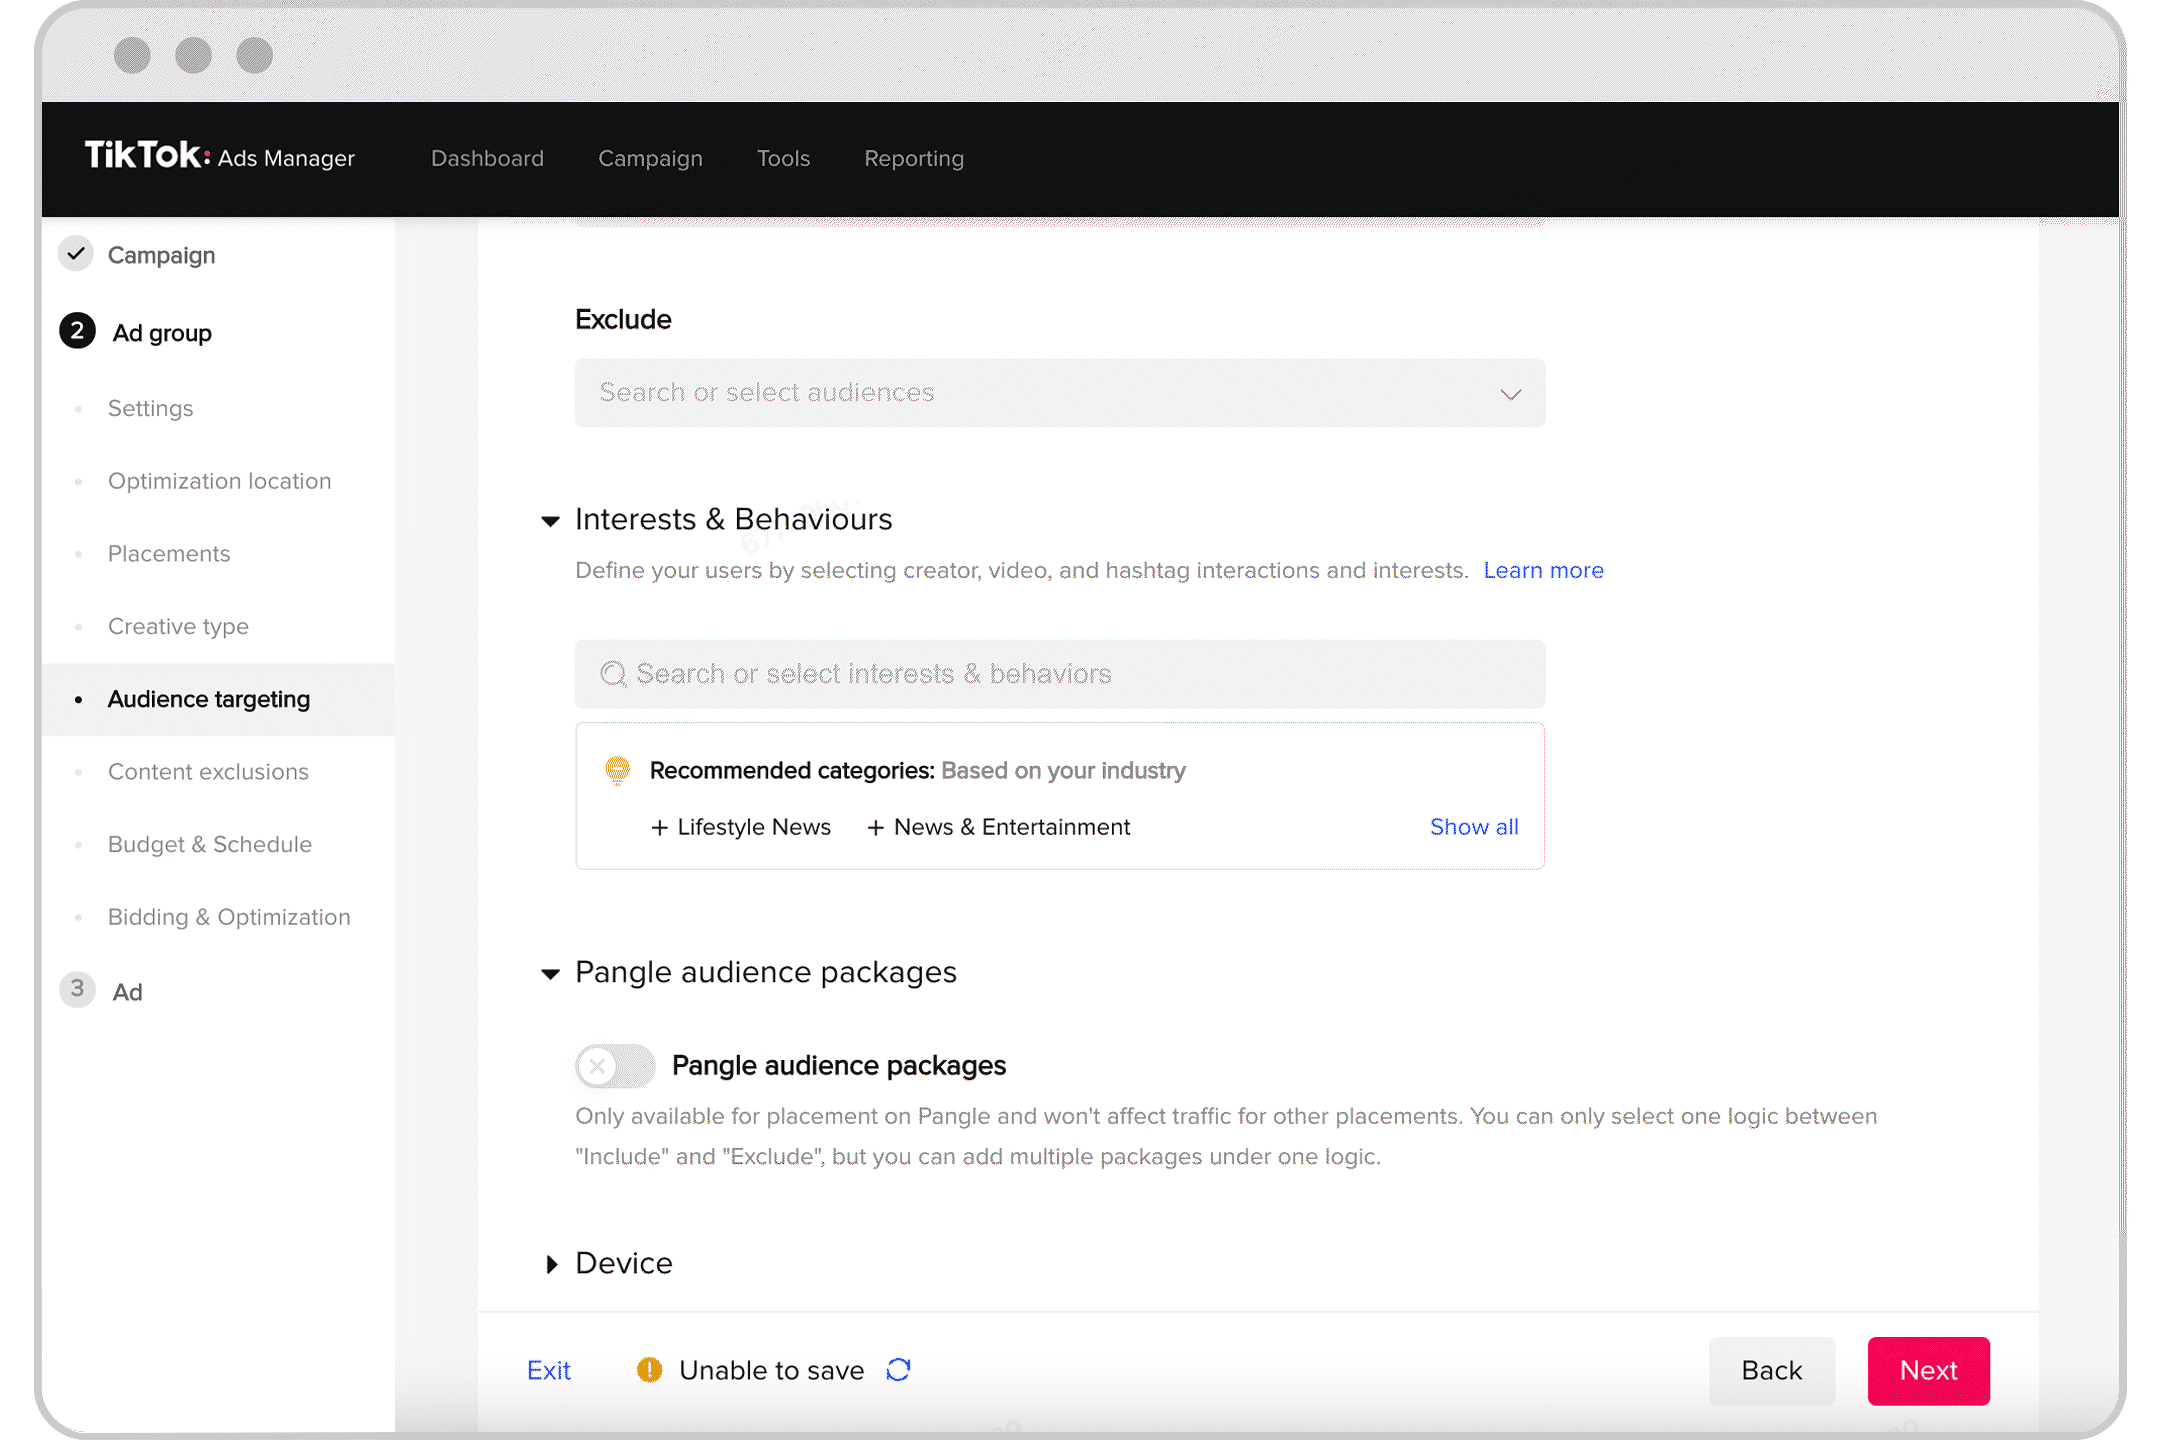Toggle the Pangle audience packages switch
The height and width of the screenshot is (1440, 2160).
coord(616,1064)
